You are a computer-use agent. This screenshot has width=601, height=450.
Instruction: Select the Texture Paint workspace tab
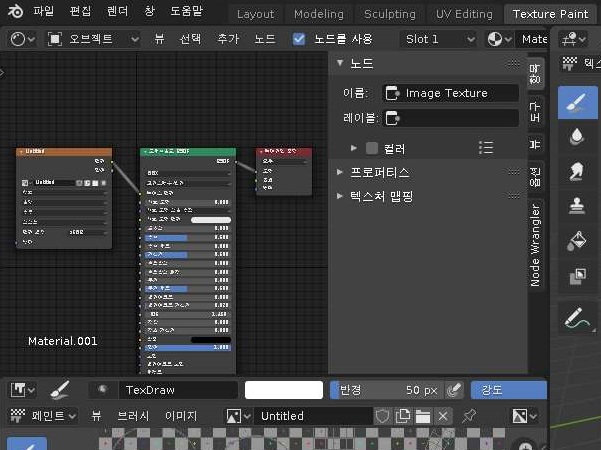(550, 14)
